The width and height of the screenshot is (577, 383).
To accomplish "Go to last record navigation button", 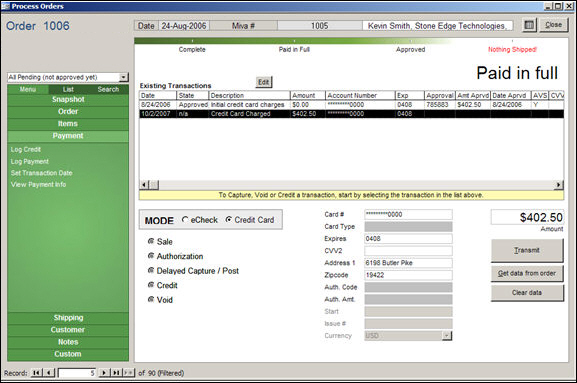I will pyautogui.click(x=116, y=373).
